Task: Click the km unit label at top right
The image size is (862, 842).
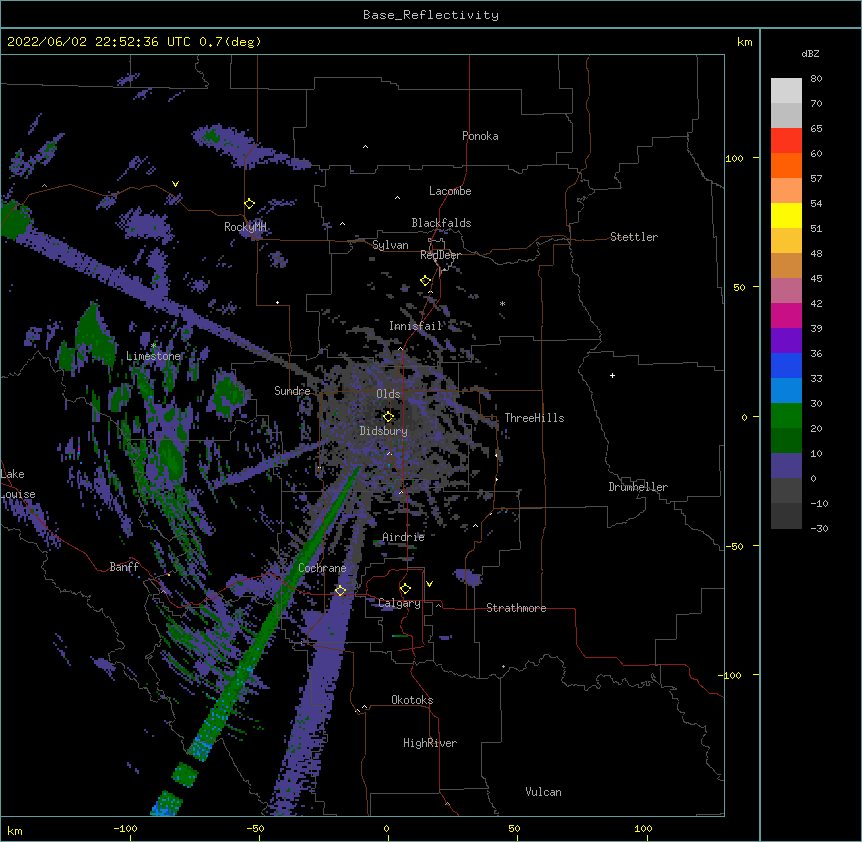Action: click(x=744, y=42)
